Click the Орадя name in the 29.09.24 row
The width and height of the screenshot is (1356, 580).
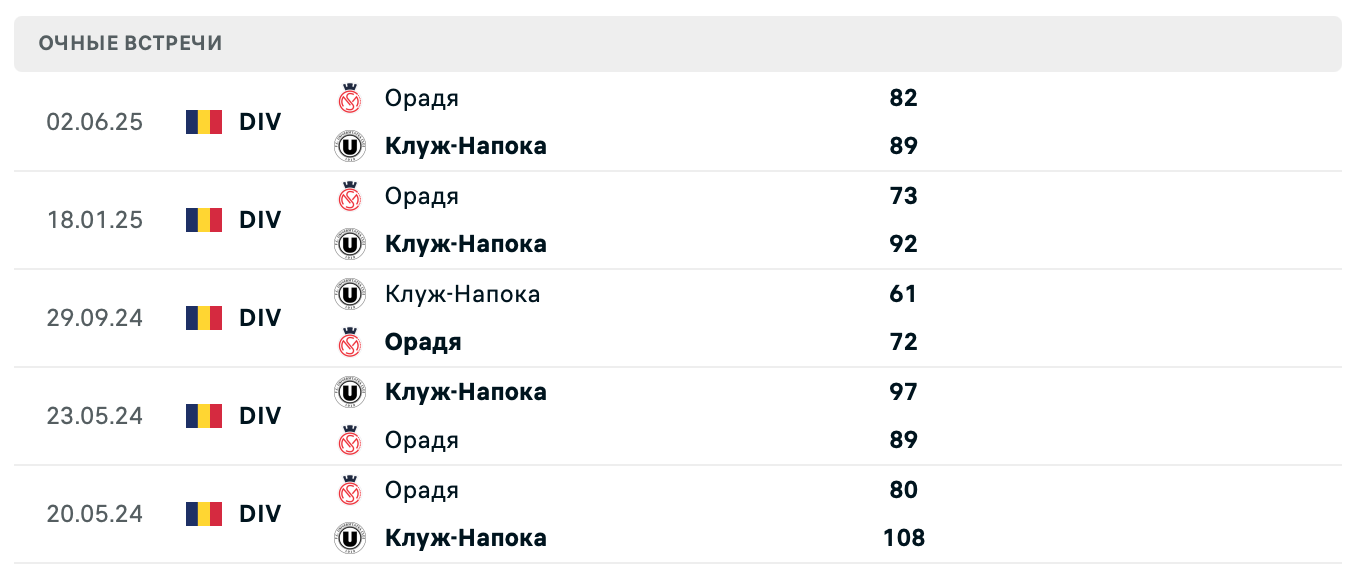(422, 342)
